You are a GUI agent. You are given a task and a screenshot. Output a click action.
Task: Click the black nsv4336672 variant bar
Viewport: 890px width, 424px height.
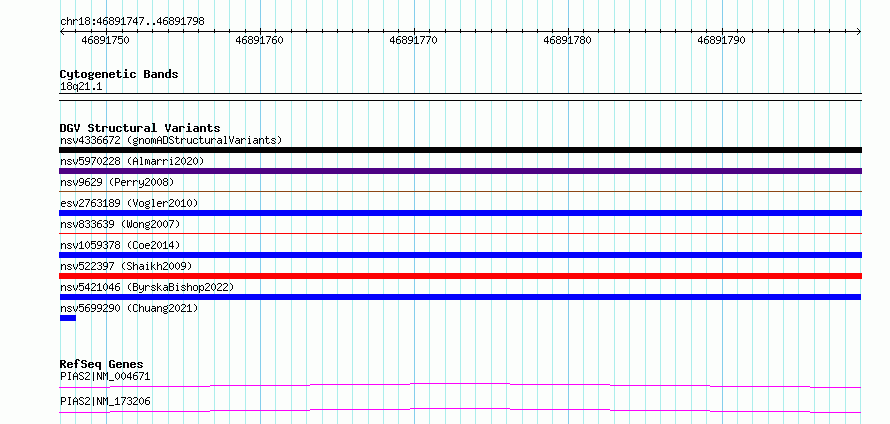(460, 150)
